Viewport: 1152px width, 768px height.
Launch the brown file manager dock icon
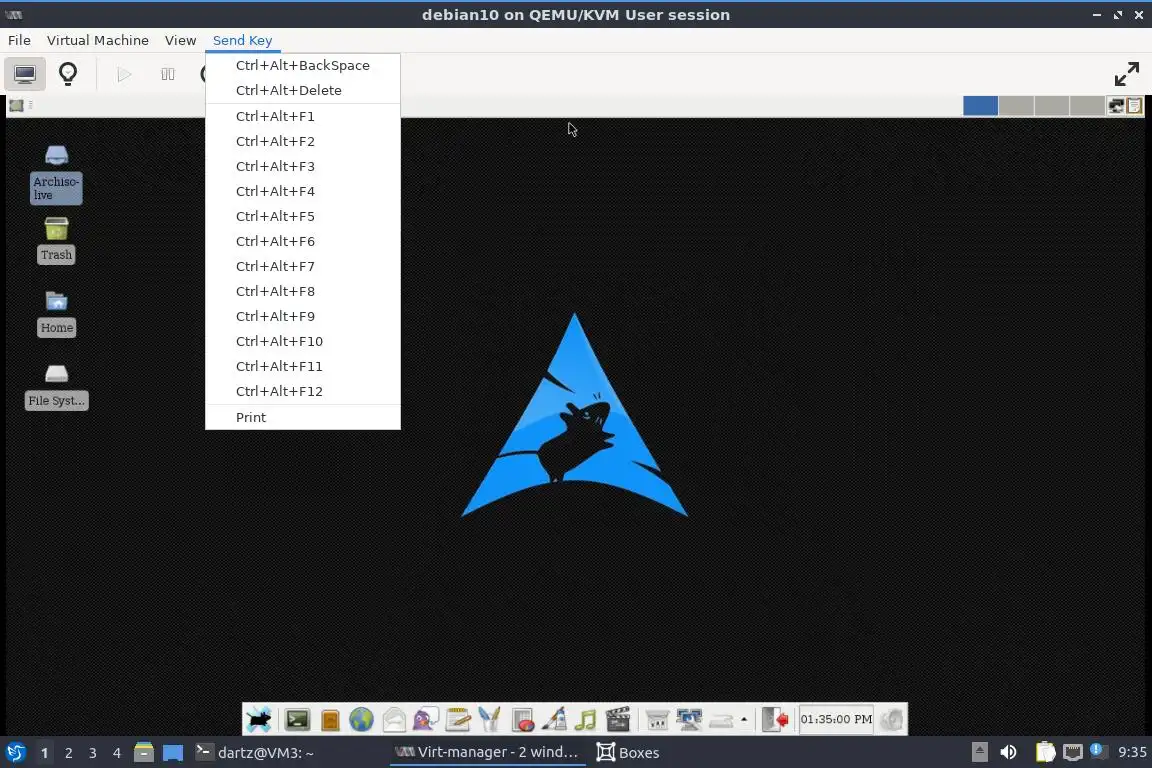coord(330,720)
